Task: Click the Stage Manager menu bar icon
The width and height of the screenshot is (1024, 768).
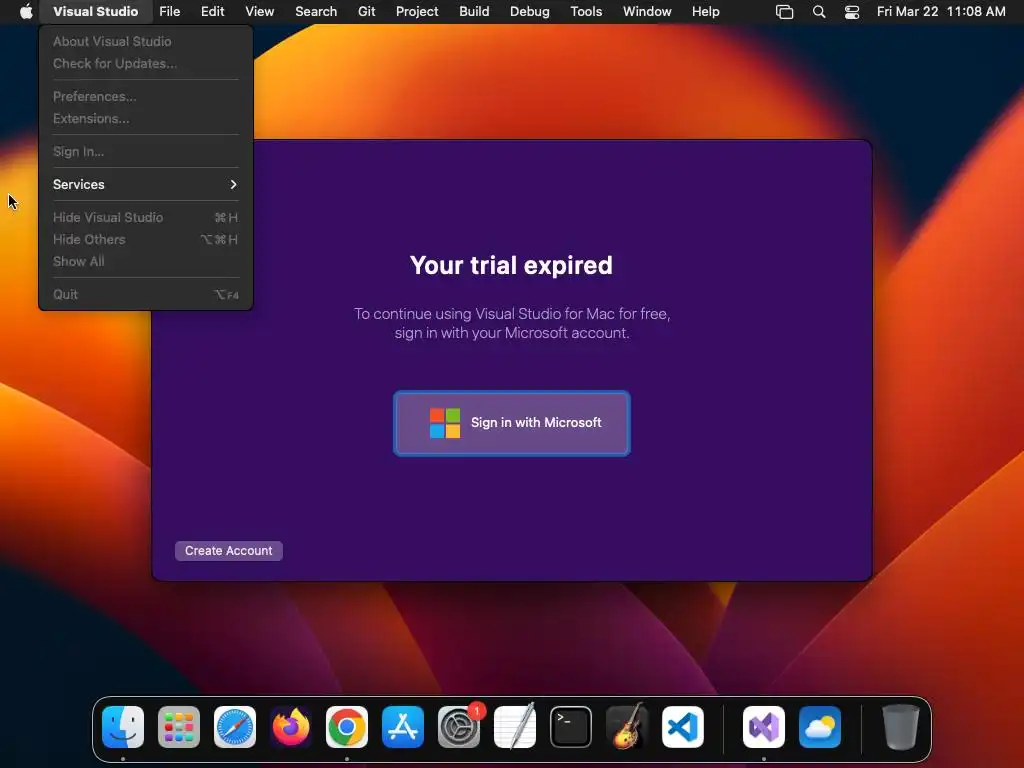Action: tap(784, 12)
